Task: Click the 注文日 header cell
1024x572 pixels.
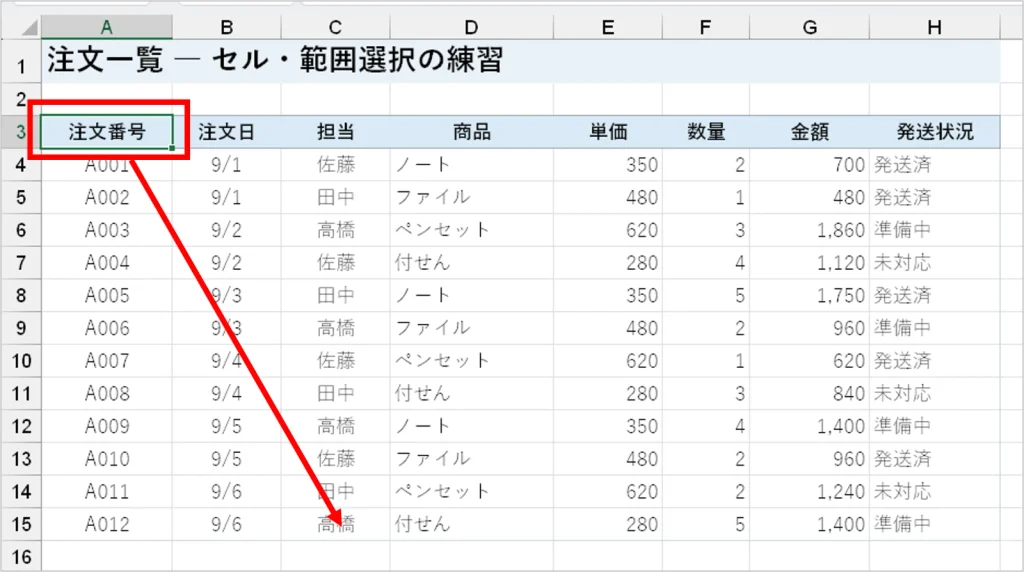Action: coord(227,132)
